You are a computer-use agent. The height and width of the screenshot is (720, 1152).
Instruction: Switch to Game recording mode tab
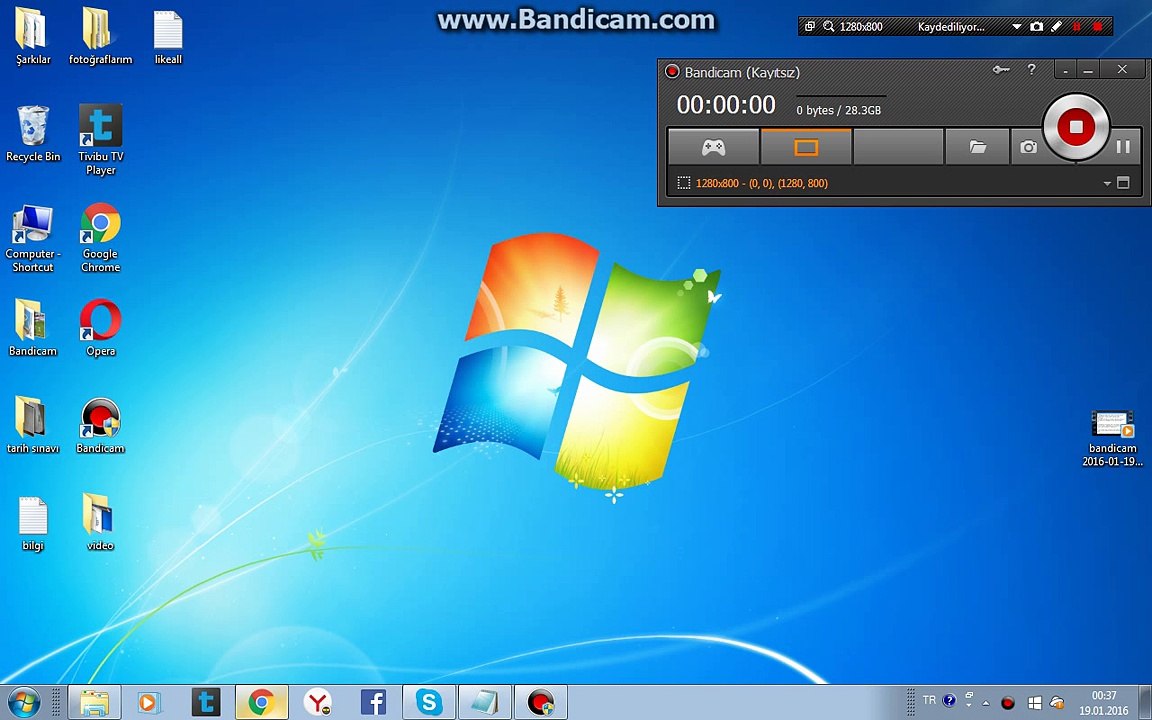click(x=713, y=147)
